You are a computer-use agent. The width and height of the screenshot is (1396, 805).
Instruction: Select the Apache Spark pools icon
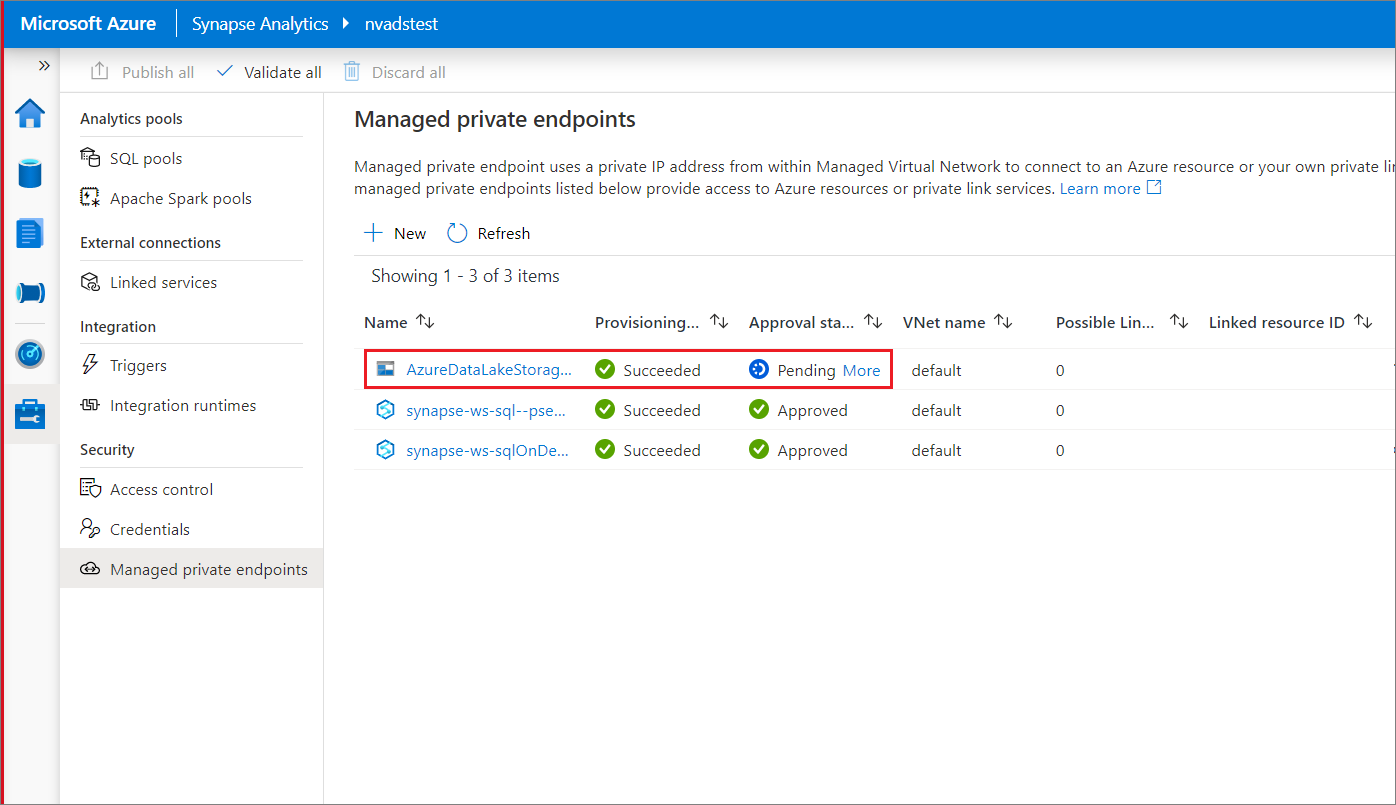[x=89, y=197]
